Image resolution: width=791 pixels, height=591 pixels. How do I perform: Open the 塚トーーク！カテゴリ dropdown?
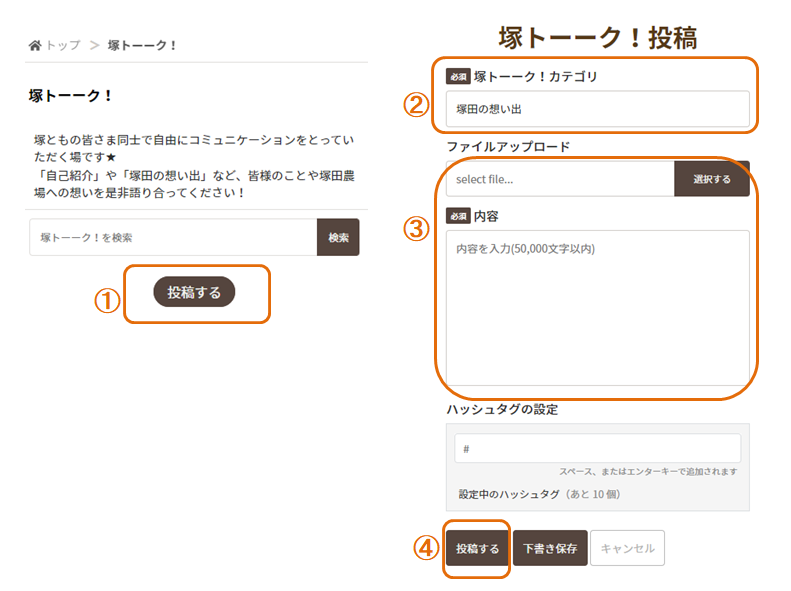[x=597, y=109]
